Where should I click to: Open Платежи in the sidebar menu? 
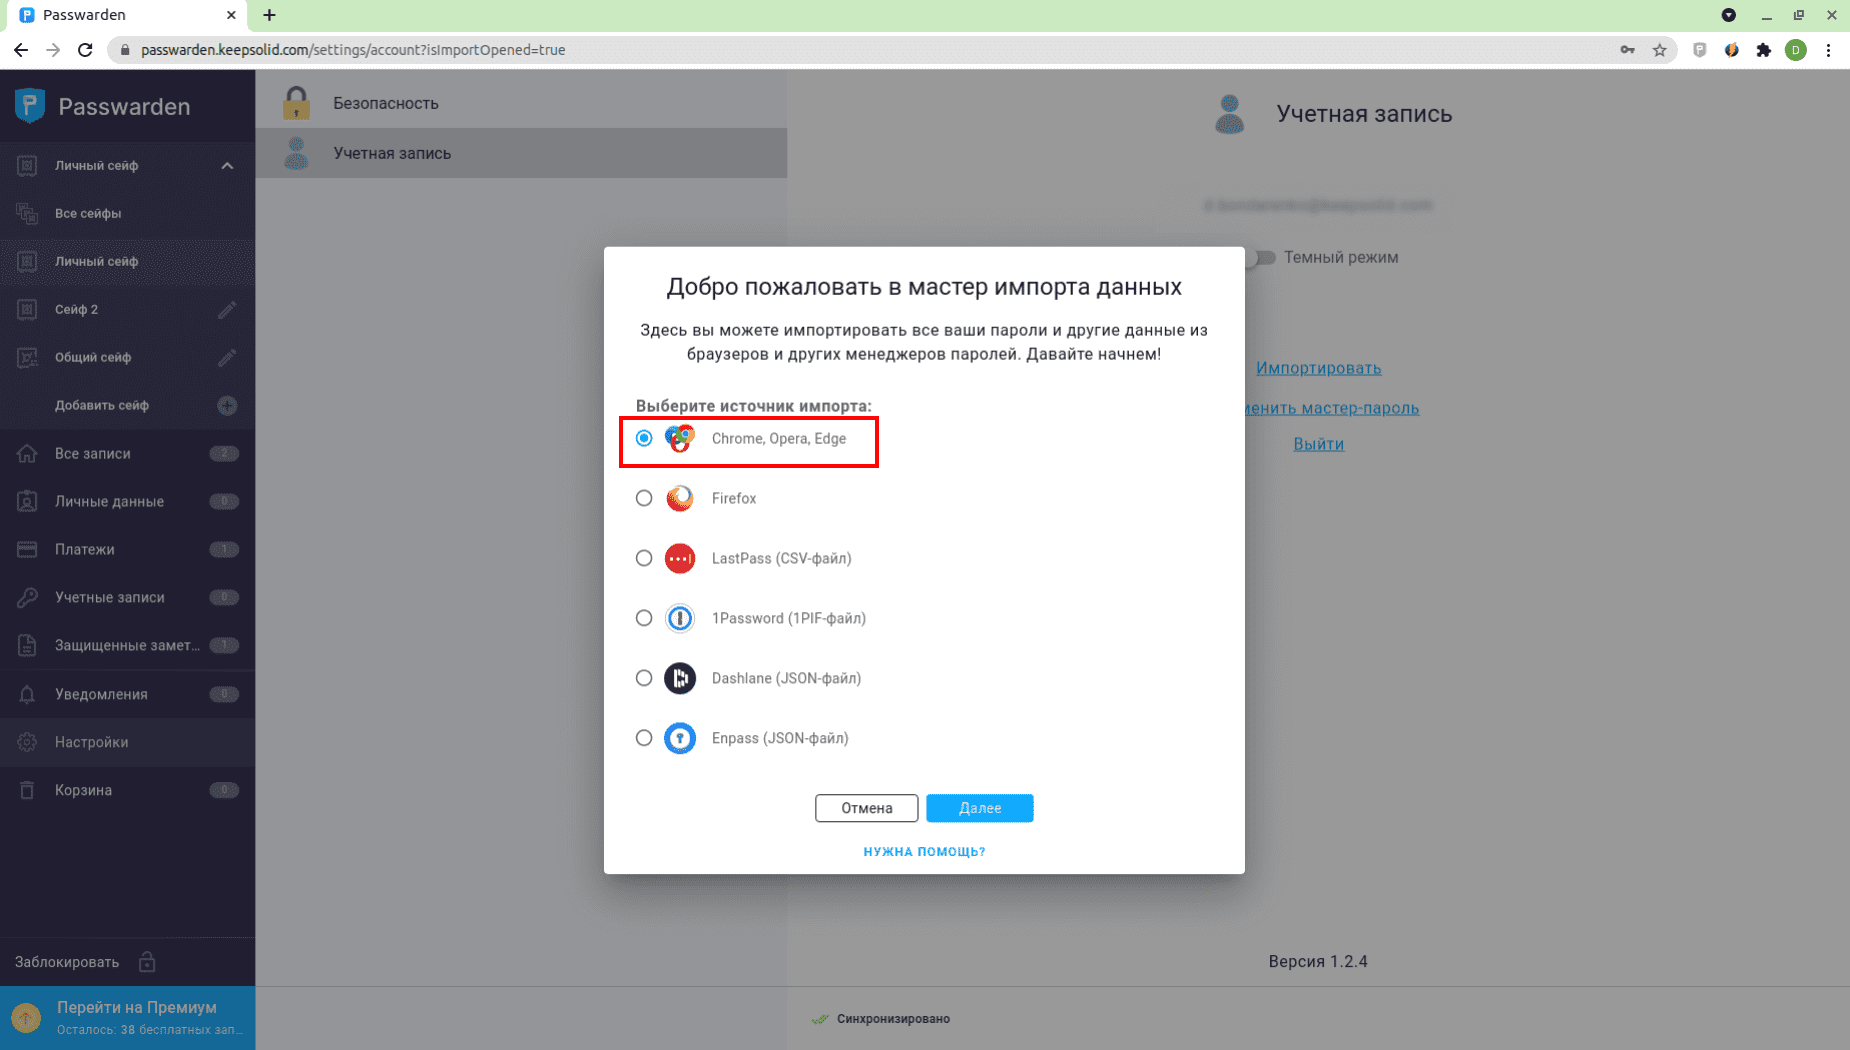85,550
